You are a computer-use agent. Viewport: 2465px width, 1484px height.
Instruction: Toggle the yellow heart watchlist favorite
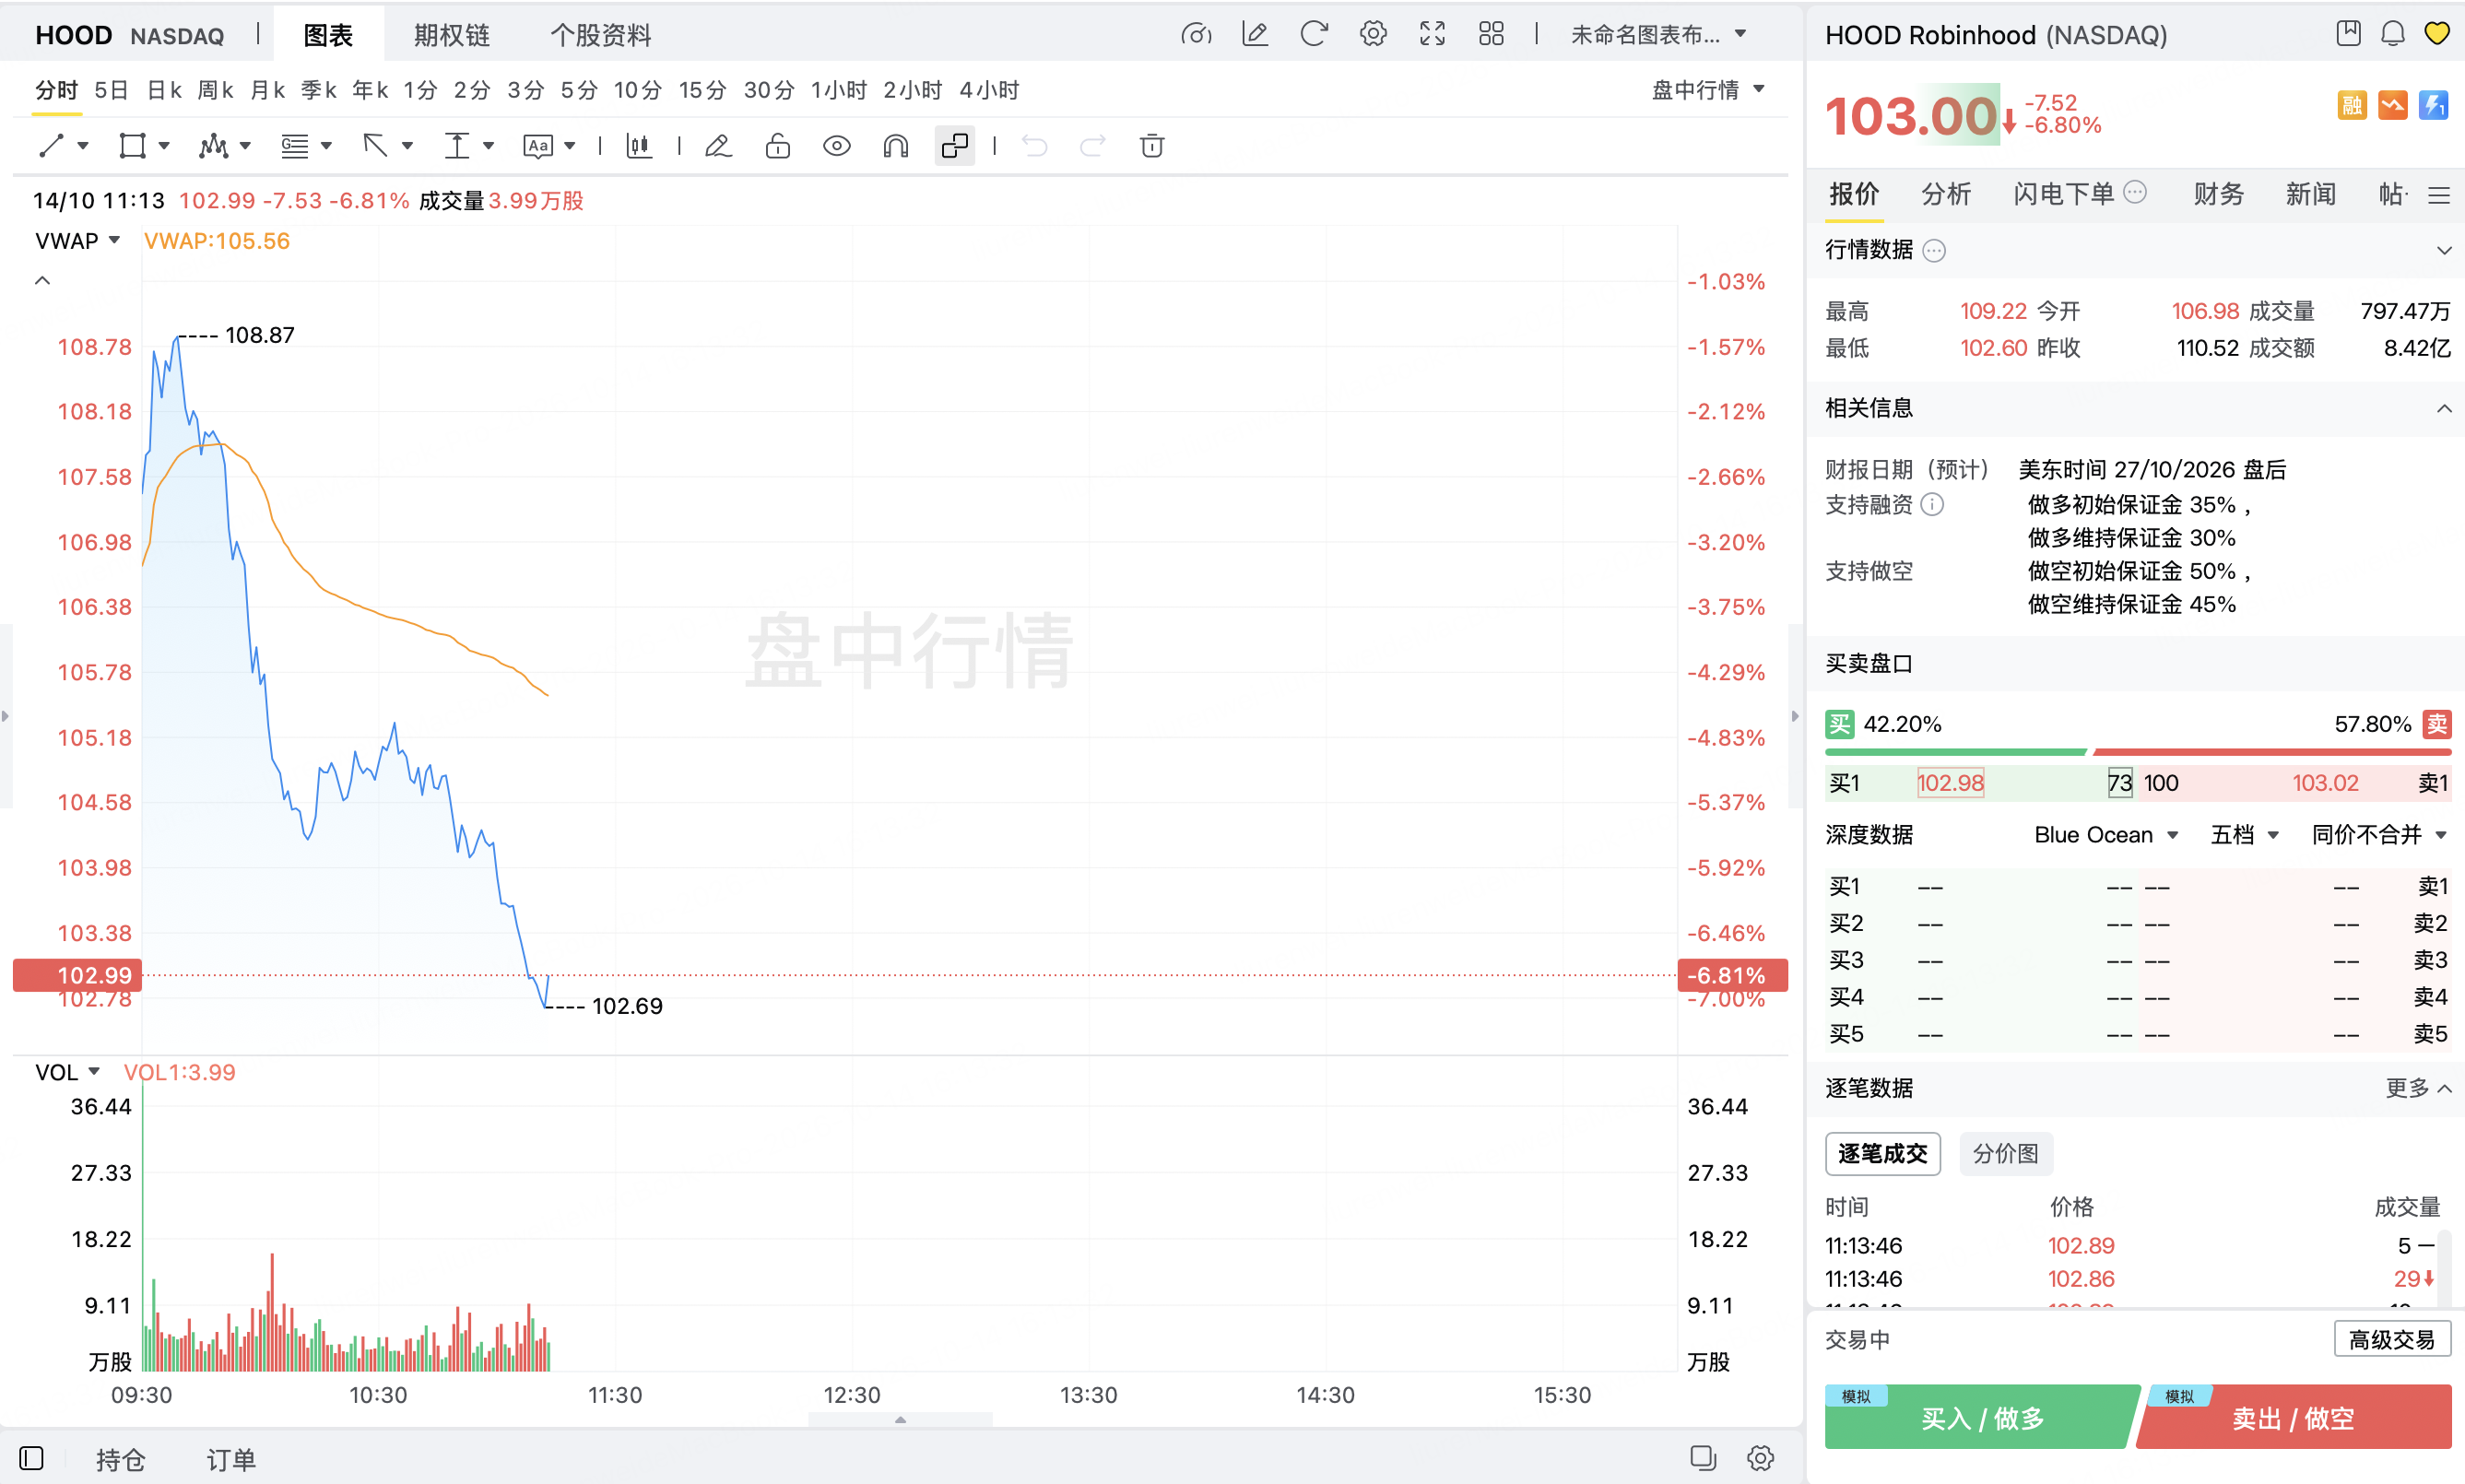pyautogui.click(x=2437, y=34)
